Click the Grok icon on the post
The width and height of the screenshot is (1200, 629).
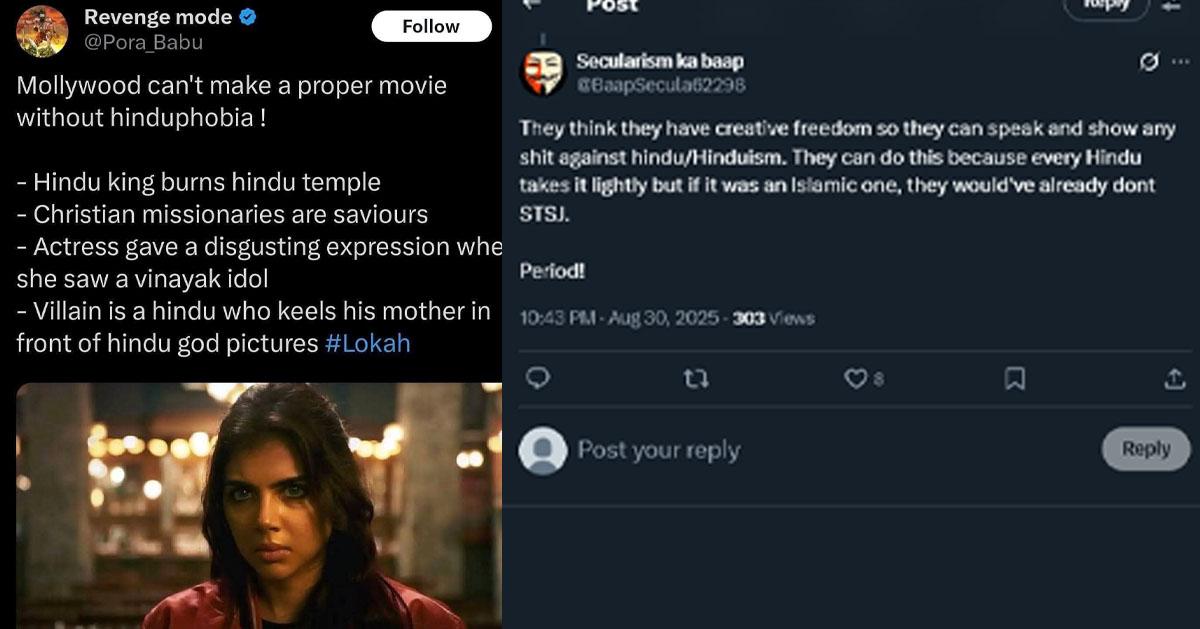coord(1149,62)
